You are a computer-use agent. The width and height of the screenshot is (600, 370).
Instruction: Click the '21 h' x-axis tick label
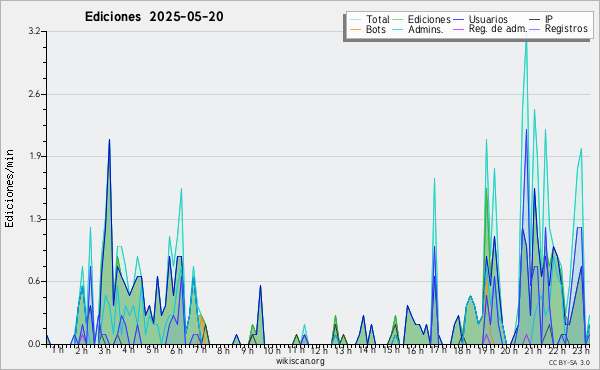(533, 350)
